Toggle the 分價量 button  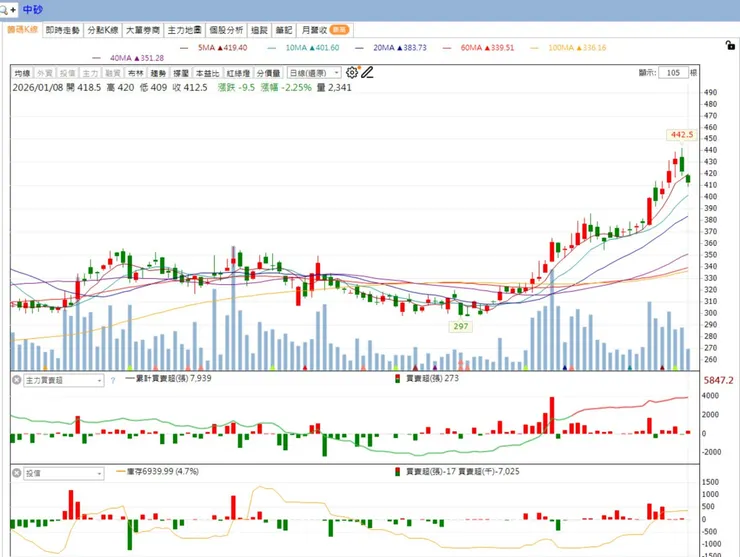(269, 73)
